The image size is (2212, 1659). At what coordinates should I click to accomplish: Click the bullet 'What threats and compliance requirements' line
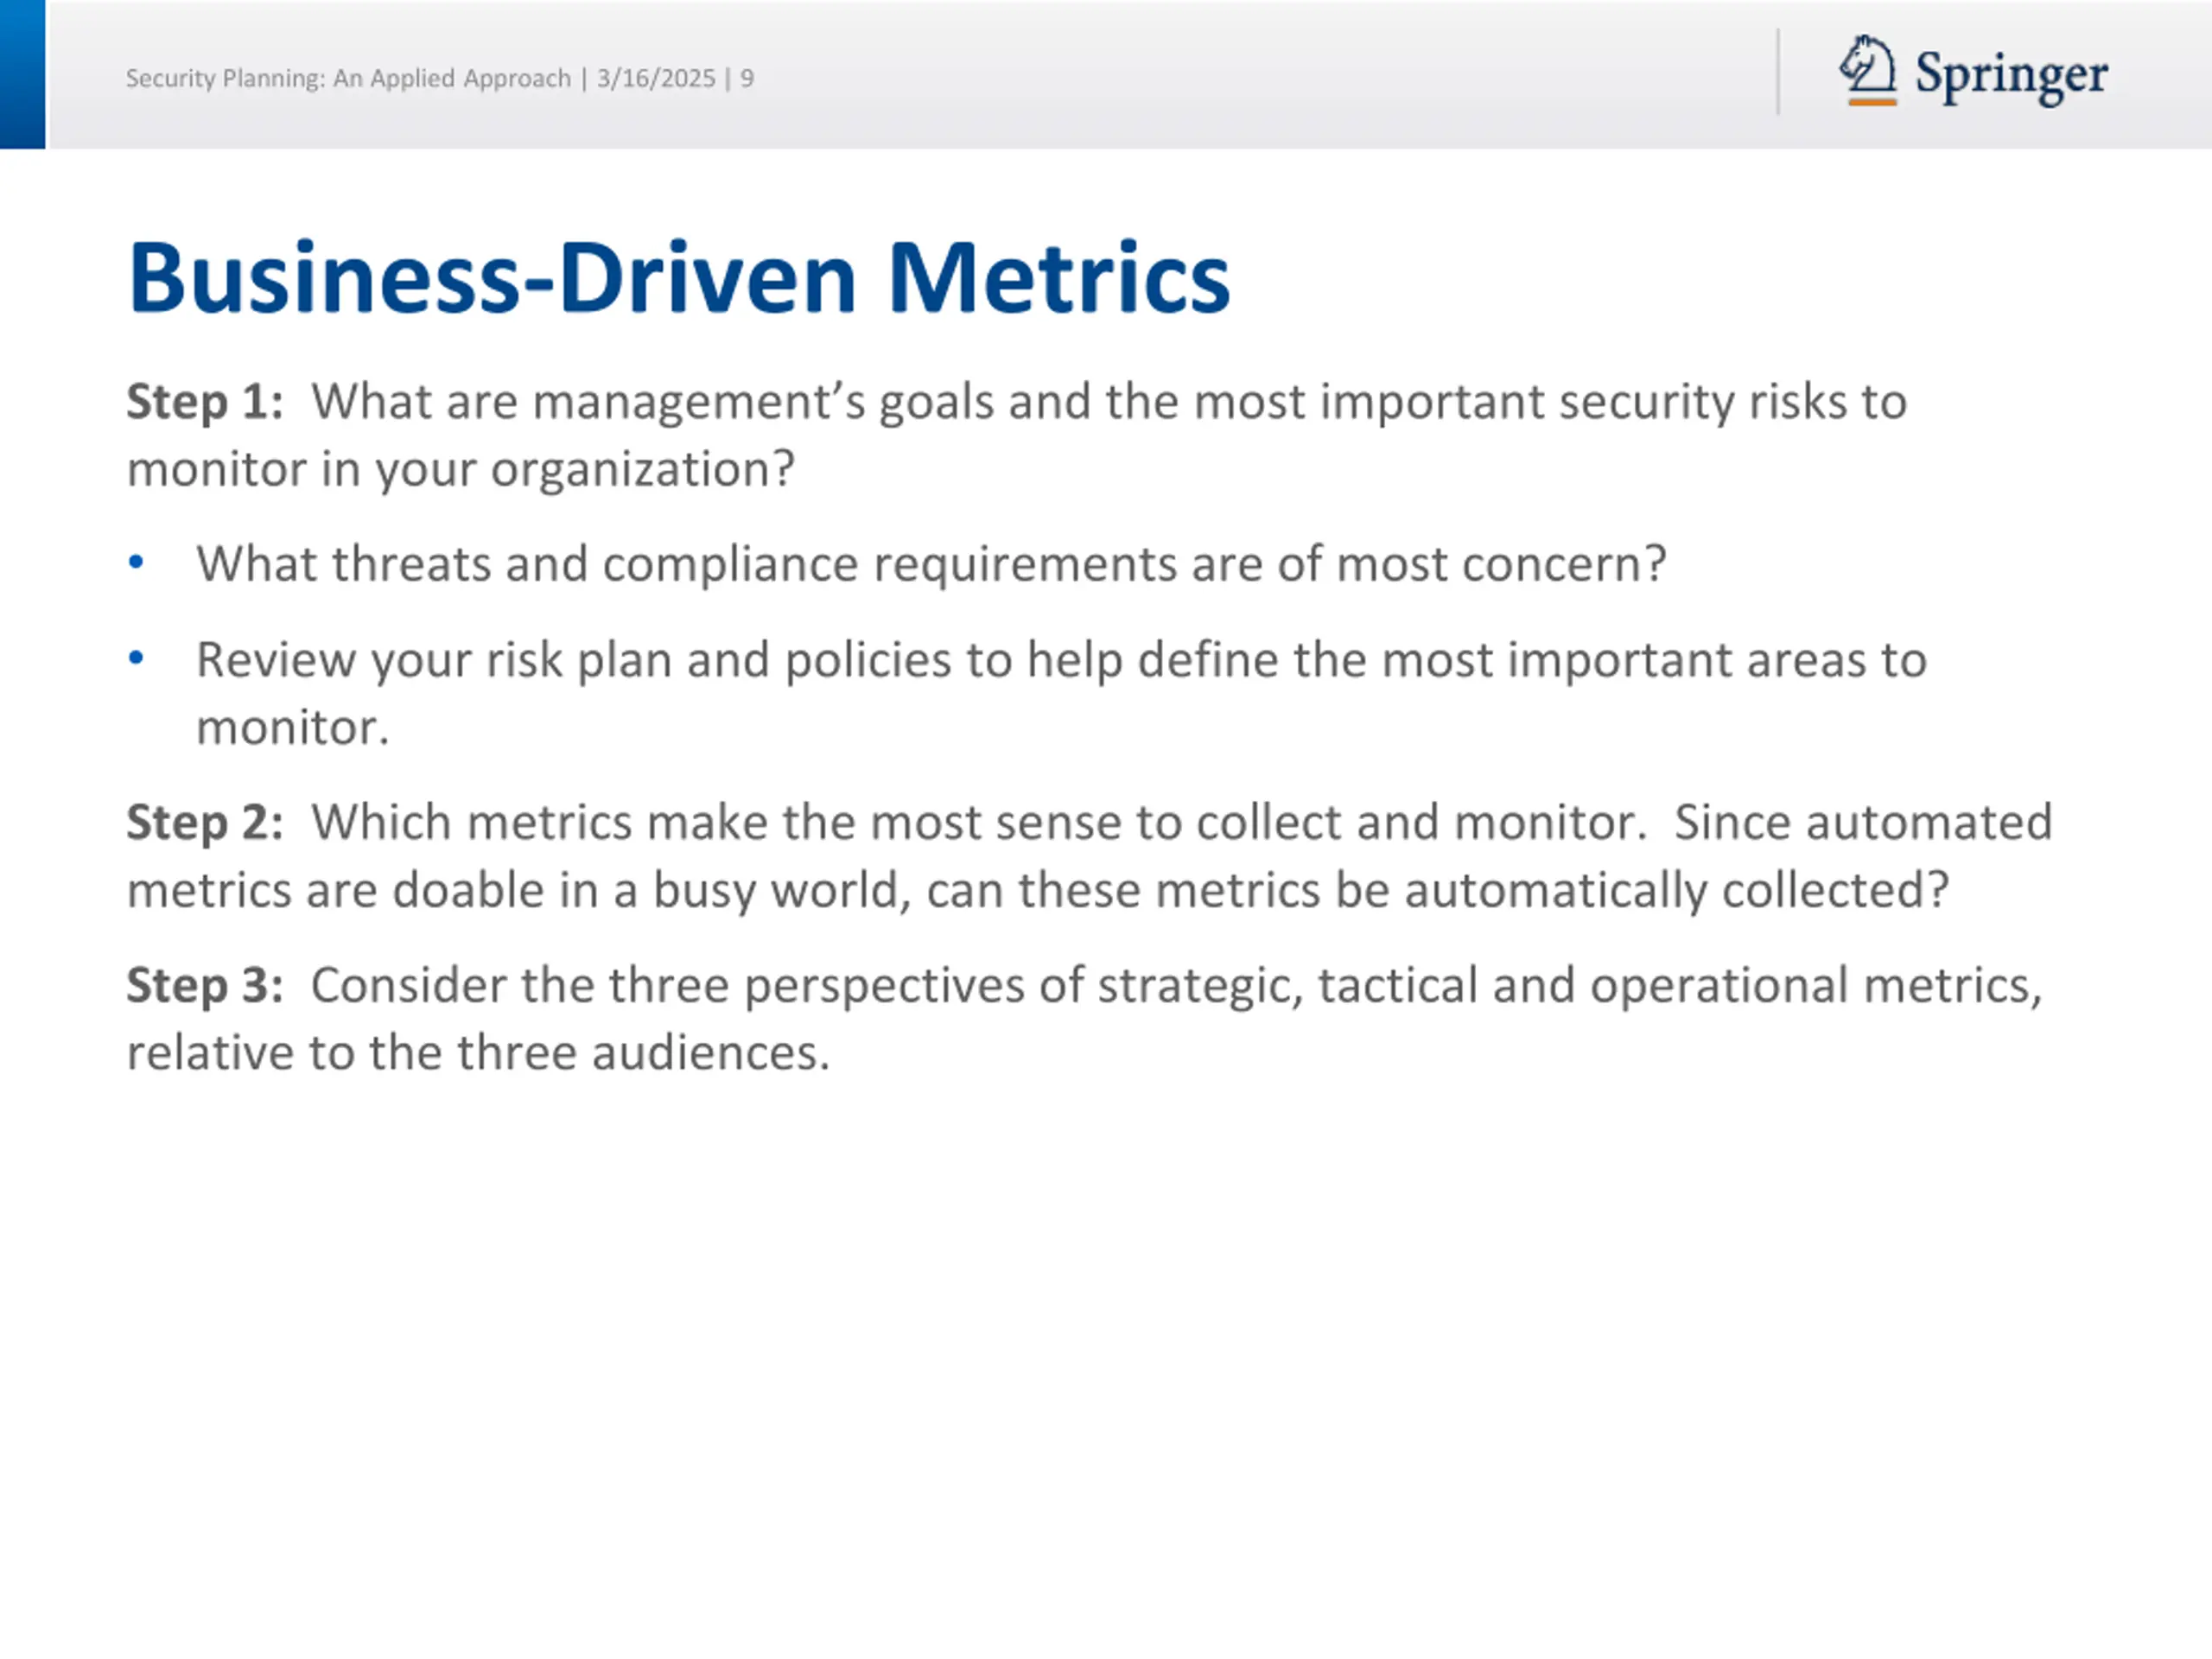point(931,564)
